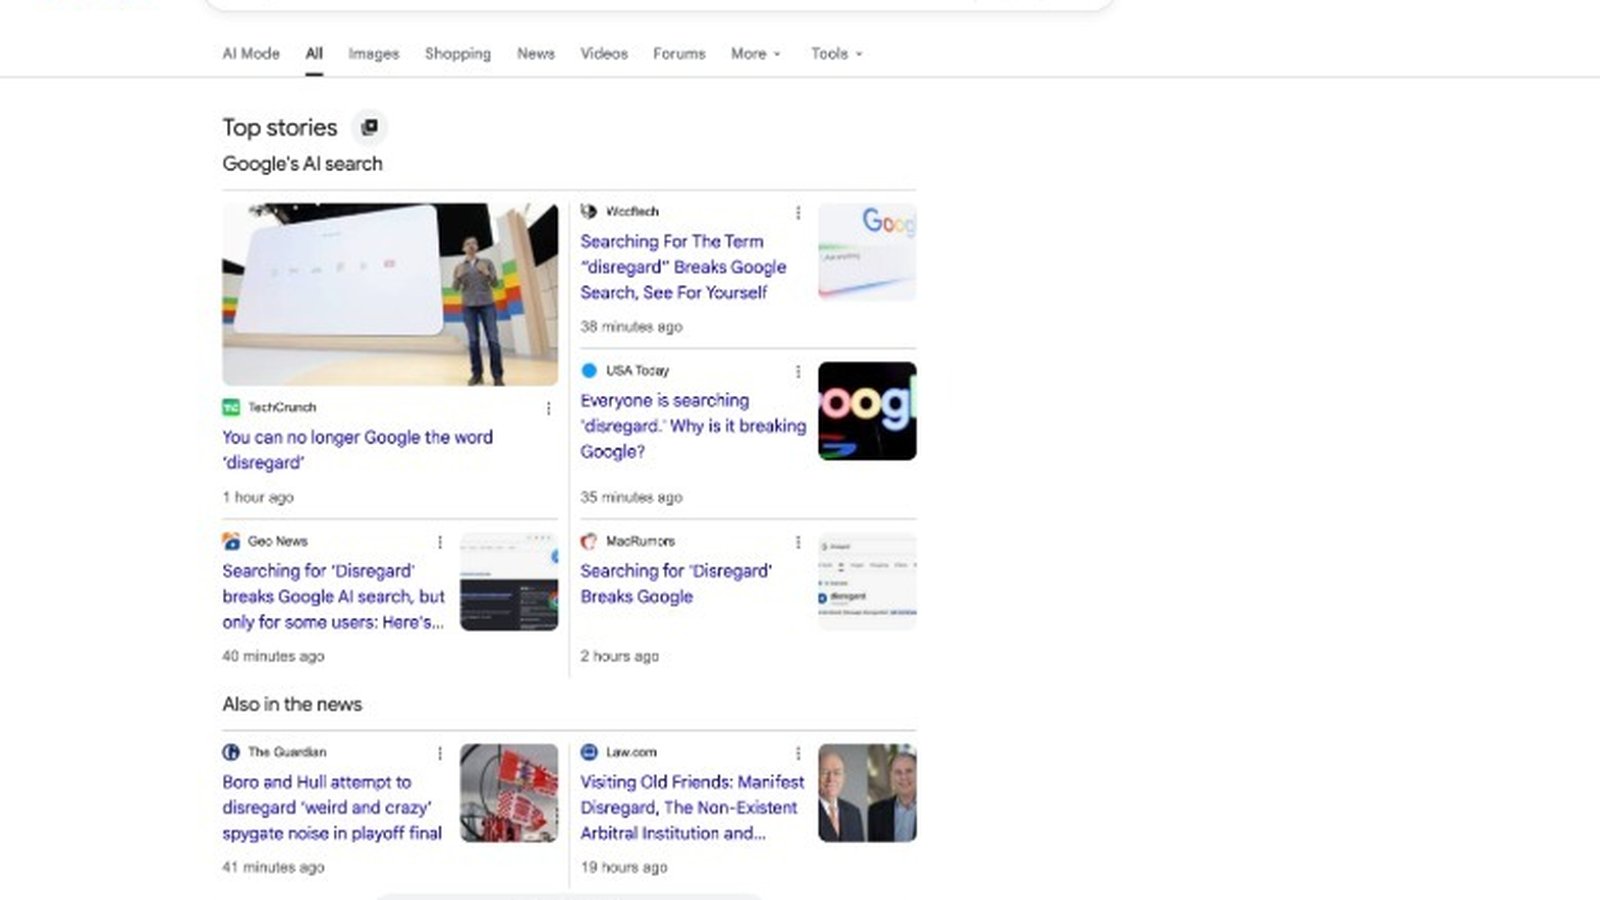Click The Guardian source icon
Screen dimensions: 1600x900
231,752
